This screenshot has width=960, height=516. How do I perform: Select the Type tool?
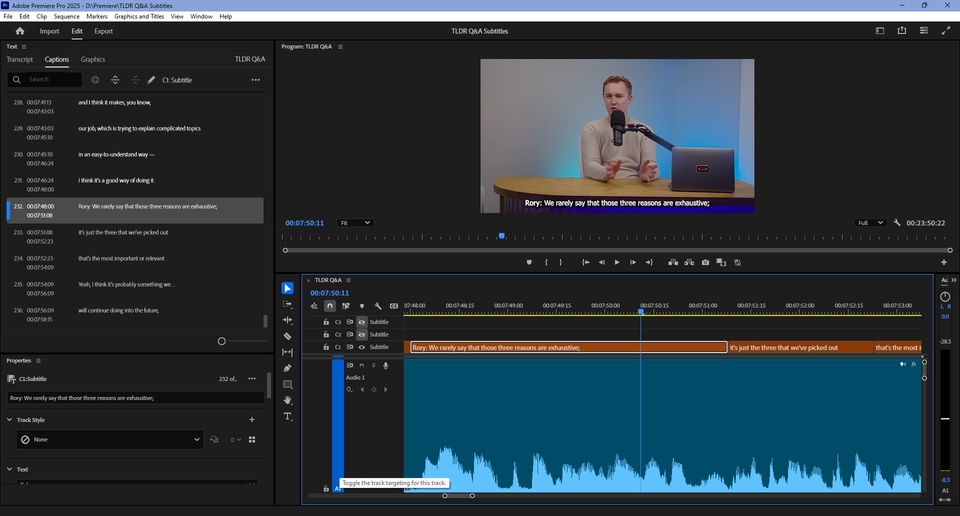pyautogui.click(x=288, y=416)
